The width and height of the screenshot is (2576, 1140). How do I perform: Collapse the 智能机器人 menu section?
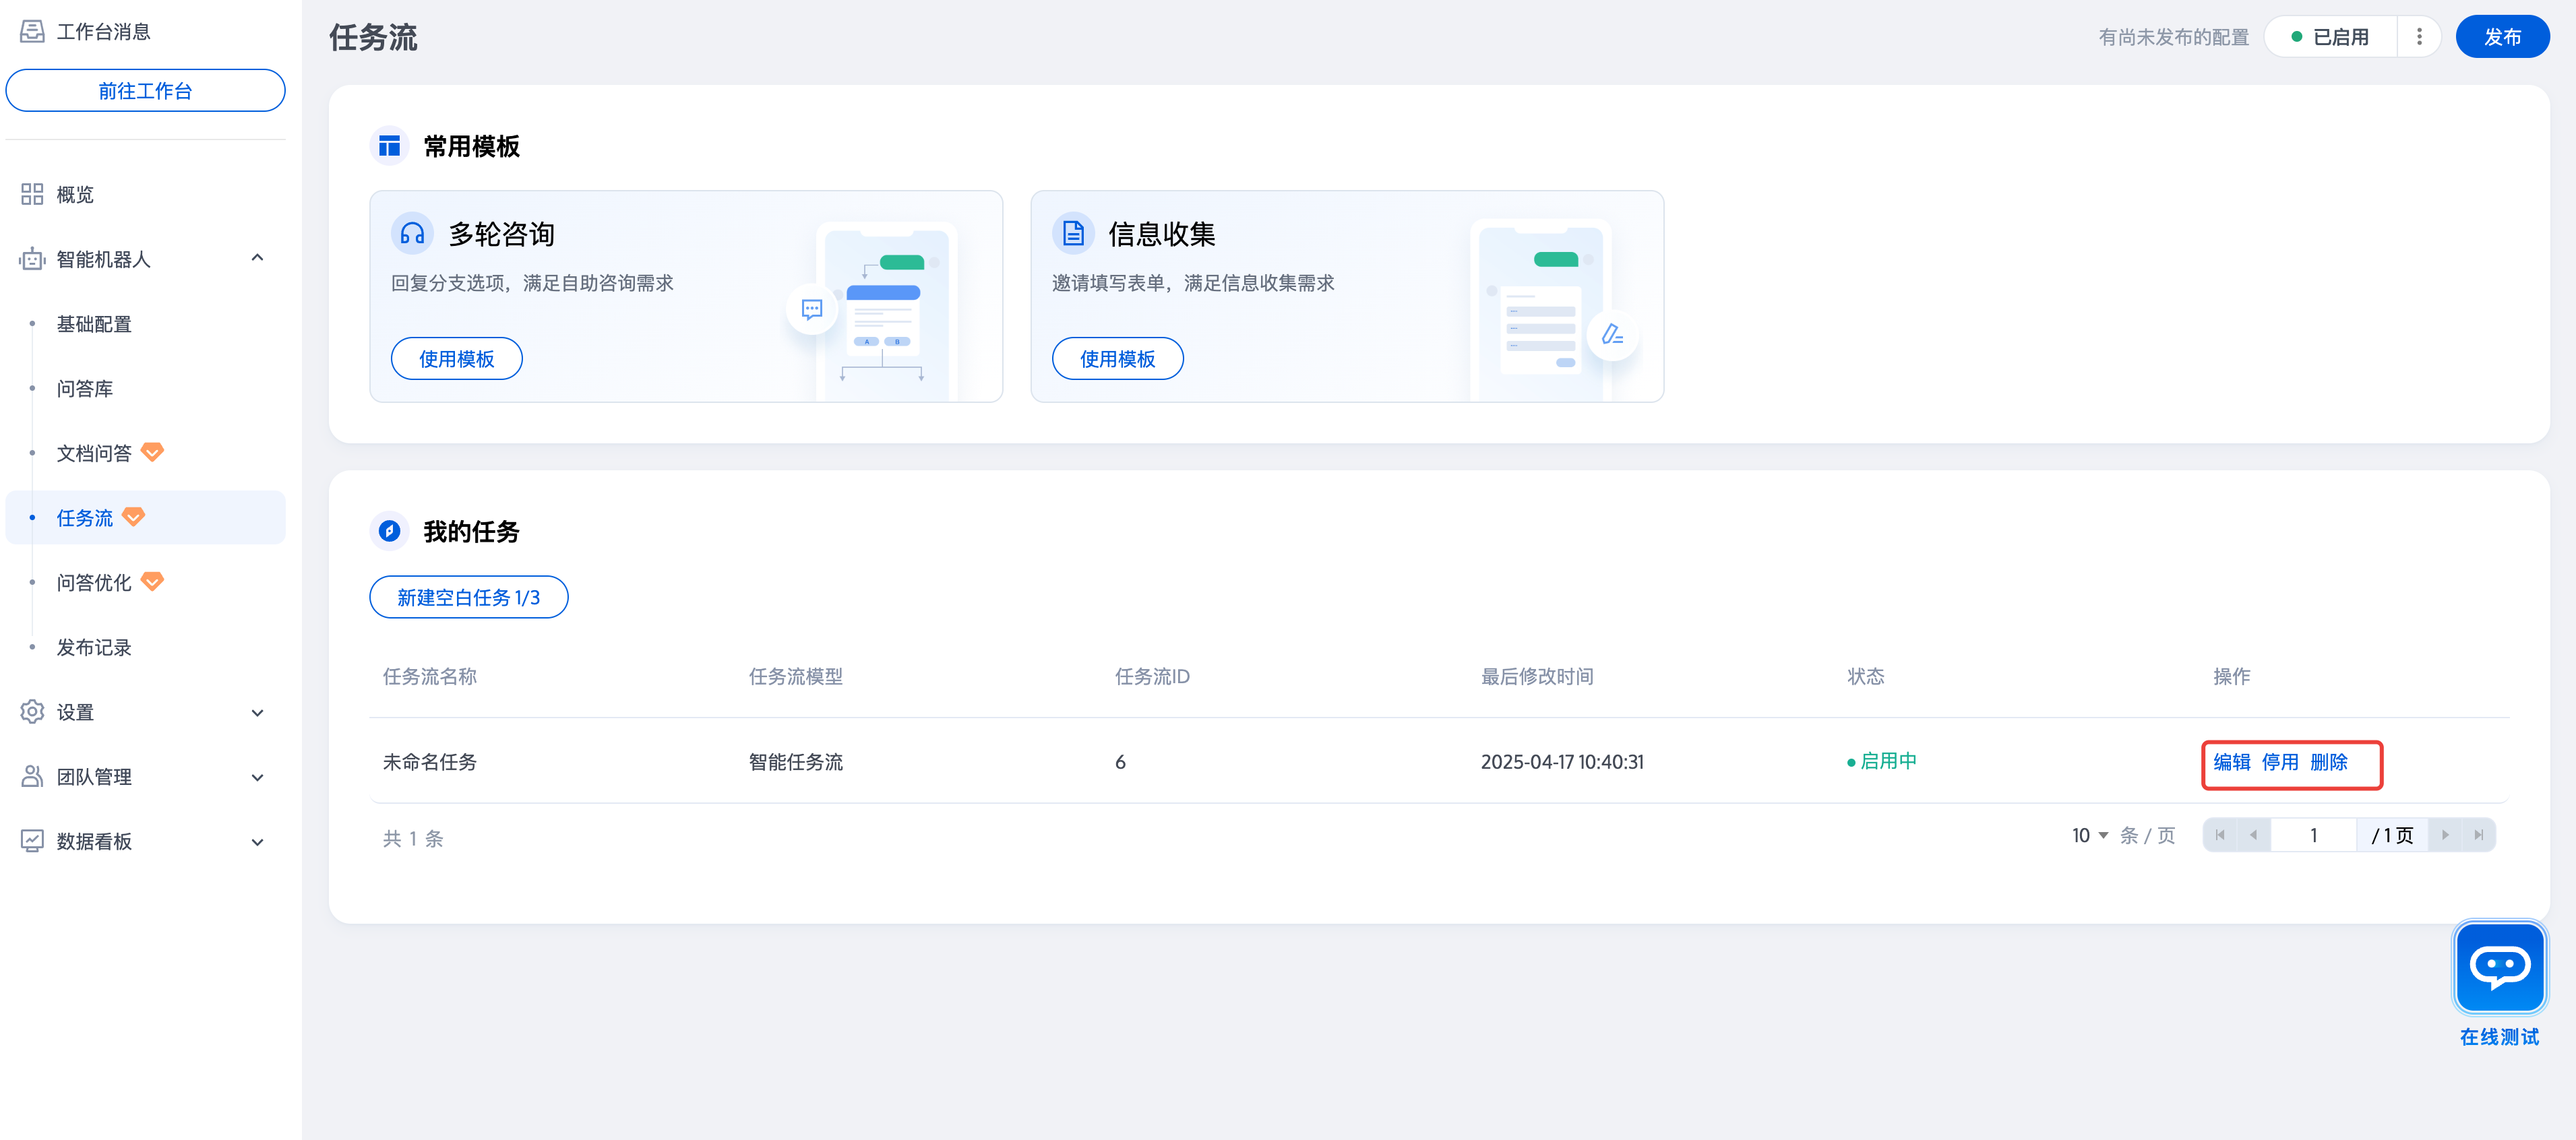pos(257,258)
